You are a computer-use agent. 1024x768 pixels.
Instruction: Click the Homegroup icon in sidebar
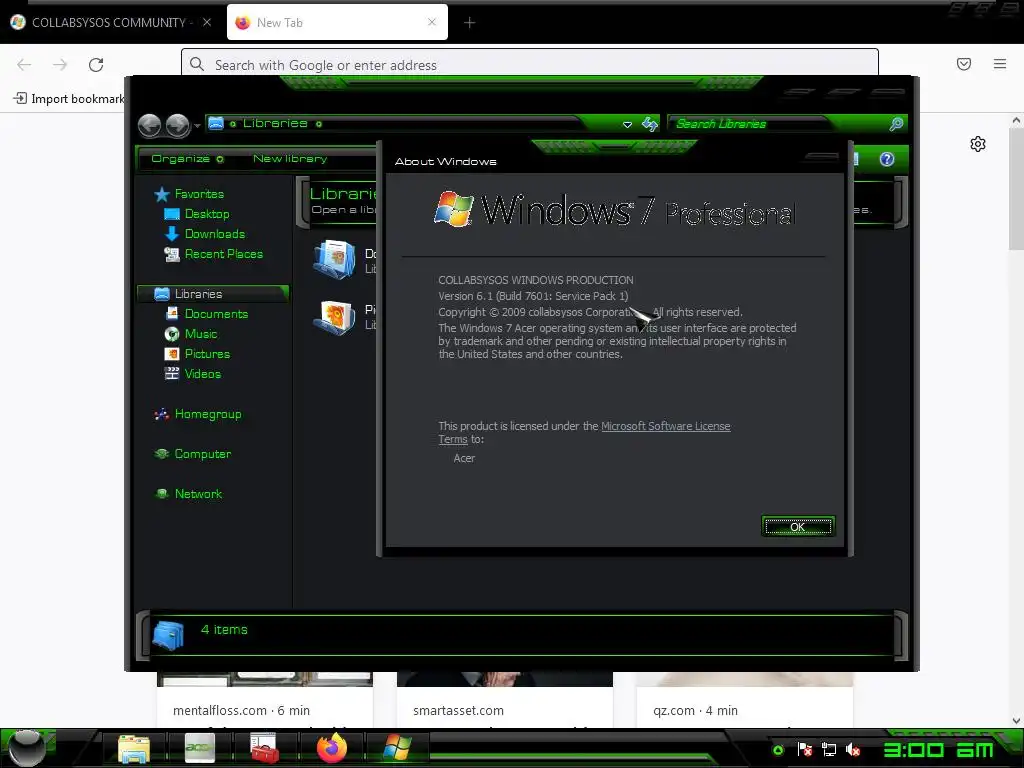[x=161, y=414]
